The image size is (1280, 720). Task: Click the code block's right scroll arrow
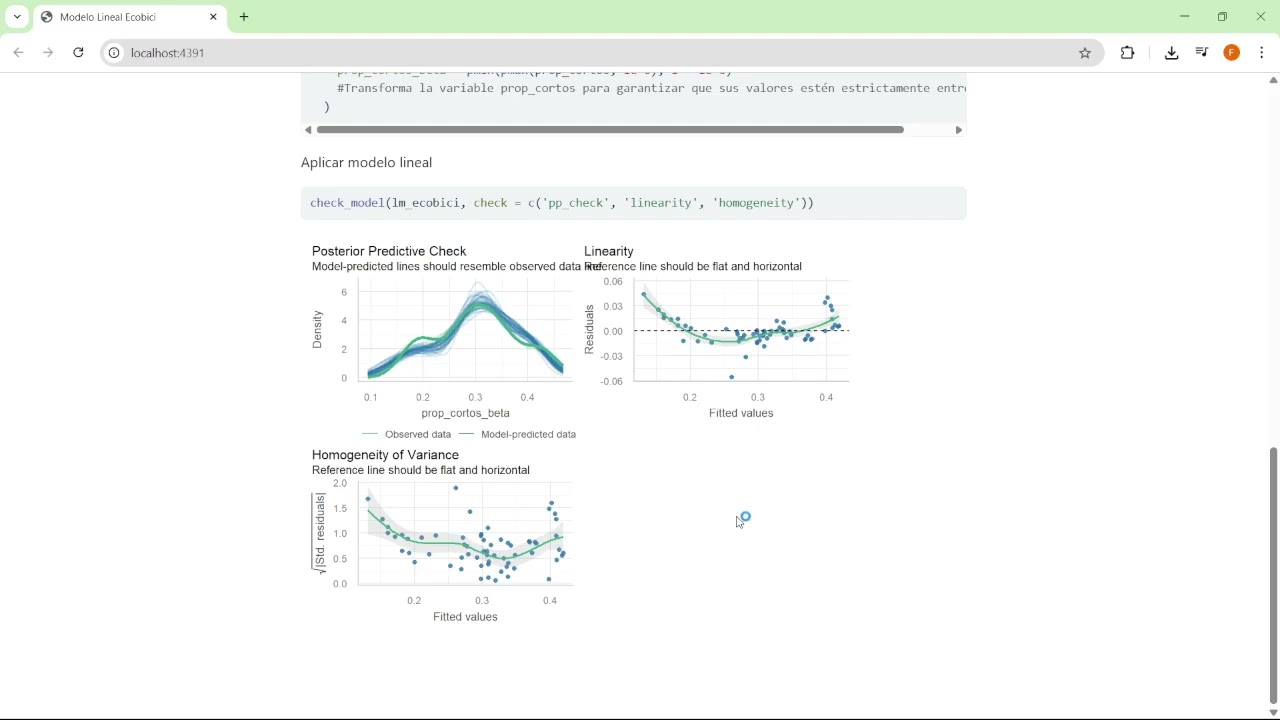tap(959, 130)
